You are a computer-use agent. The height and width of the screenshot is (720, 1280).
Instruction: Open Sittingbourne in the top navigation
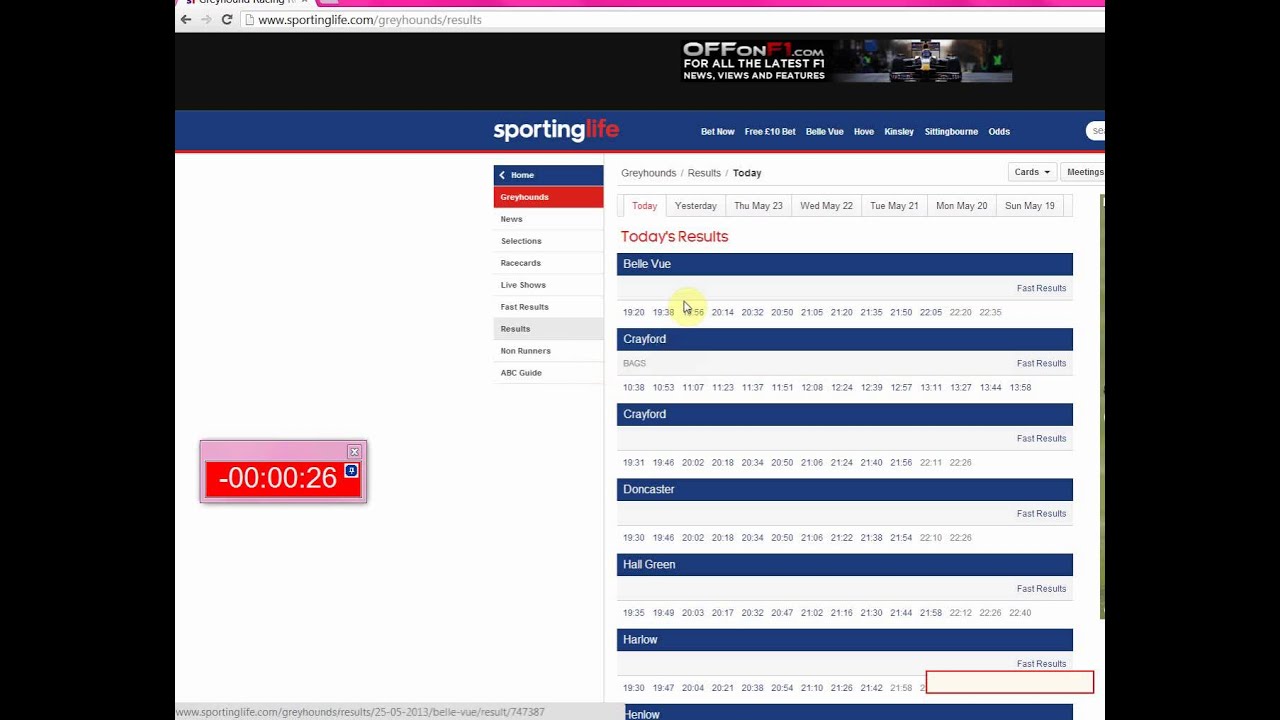[x=951, y=132]
